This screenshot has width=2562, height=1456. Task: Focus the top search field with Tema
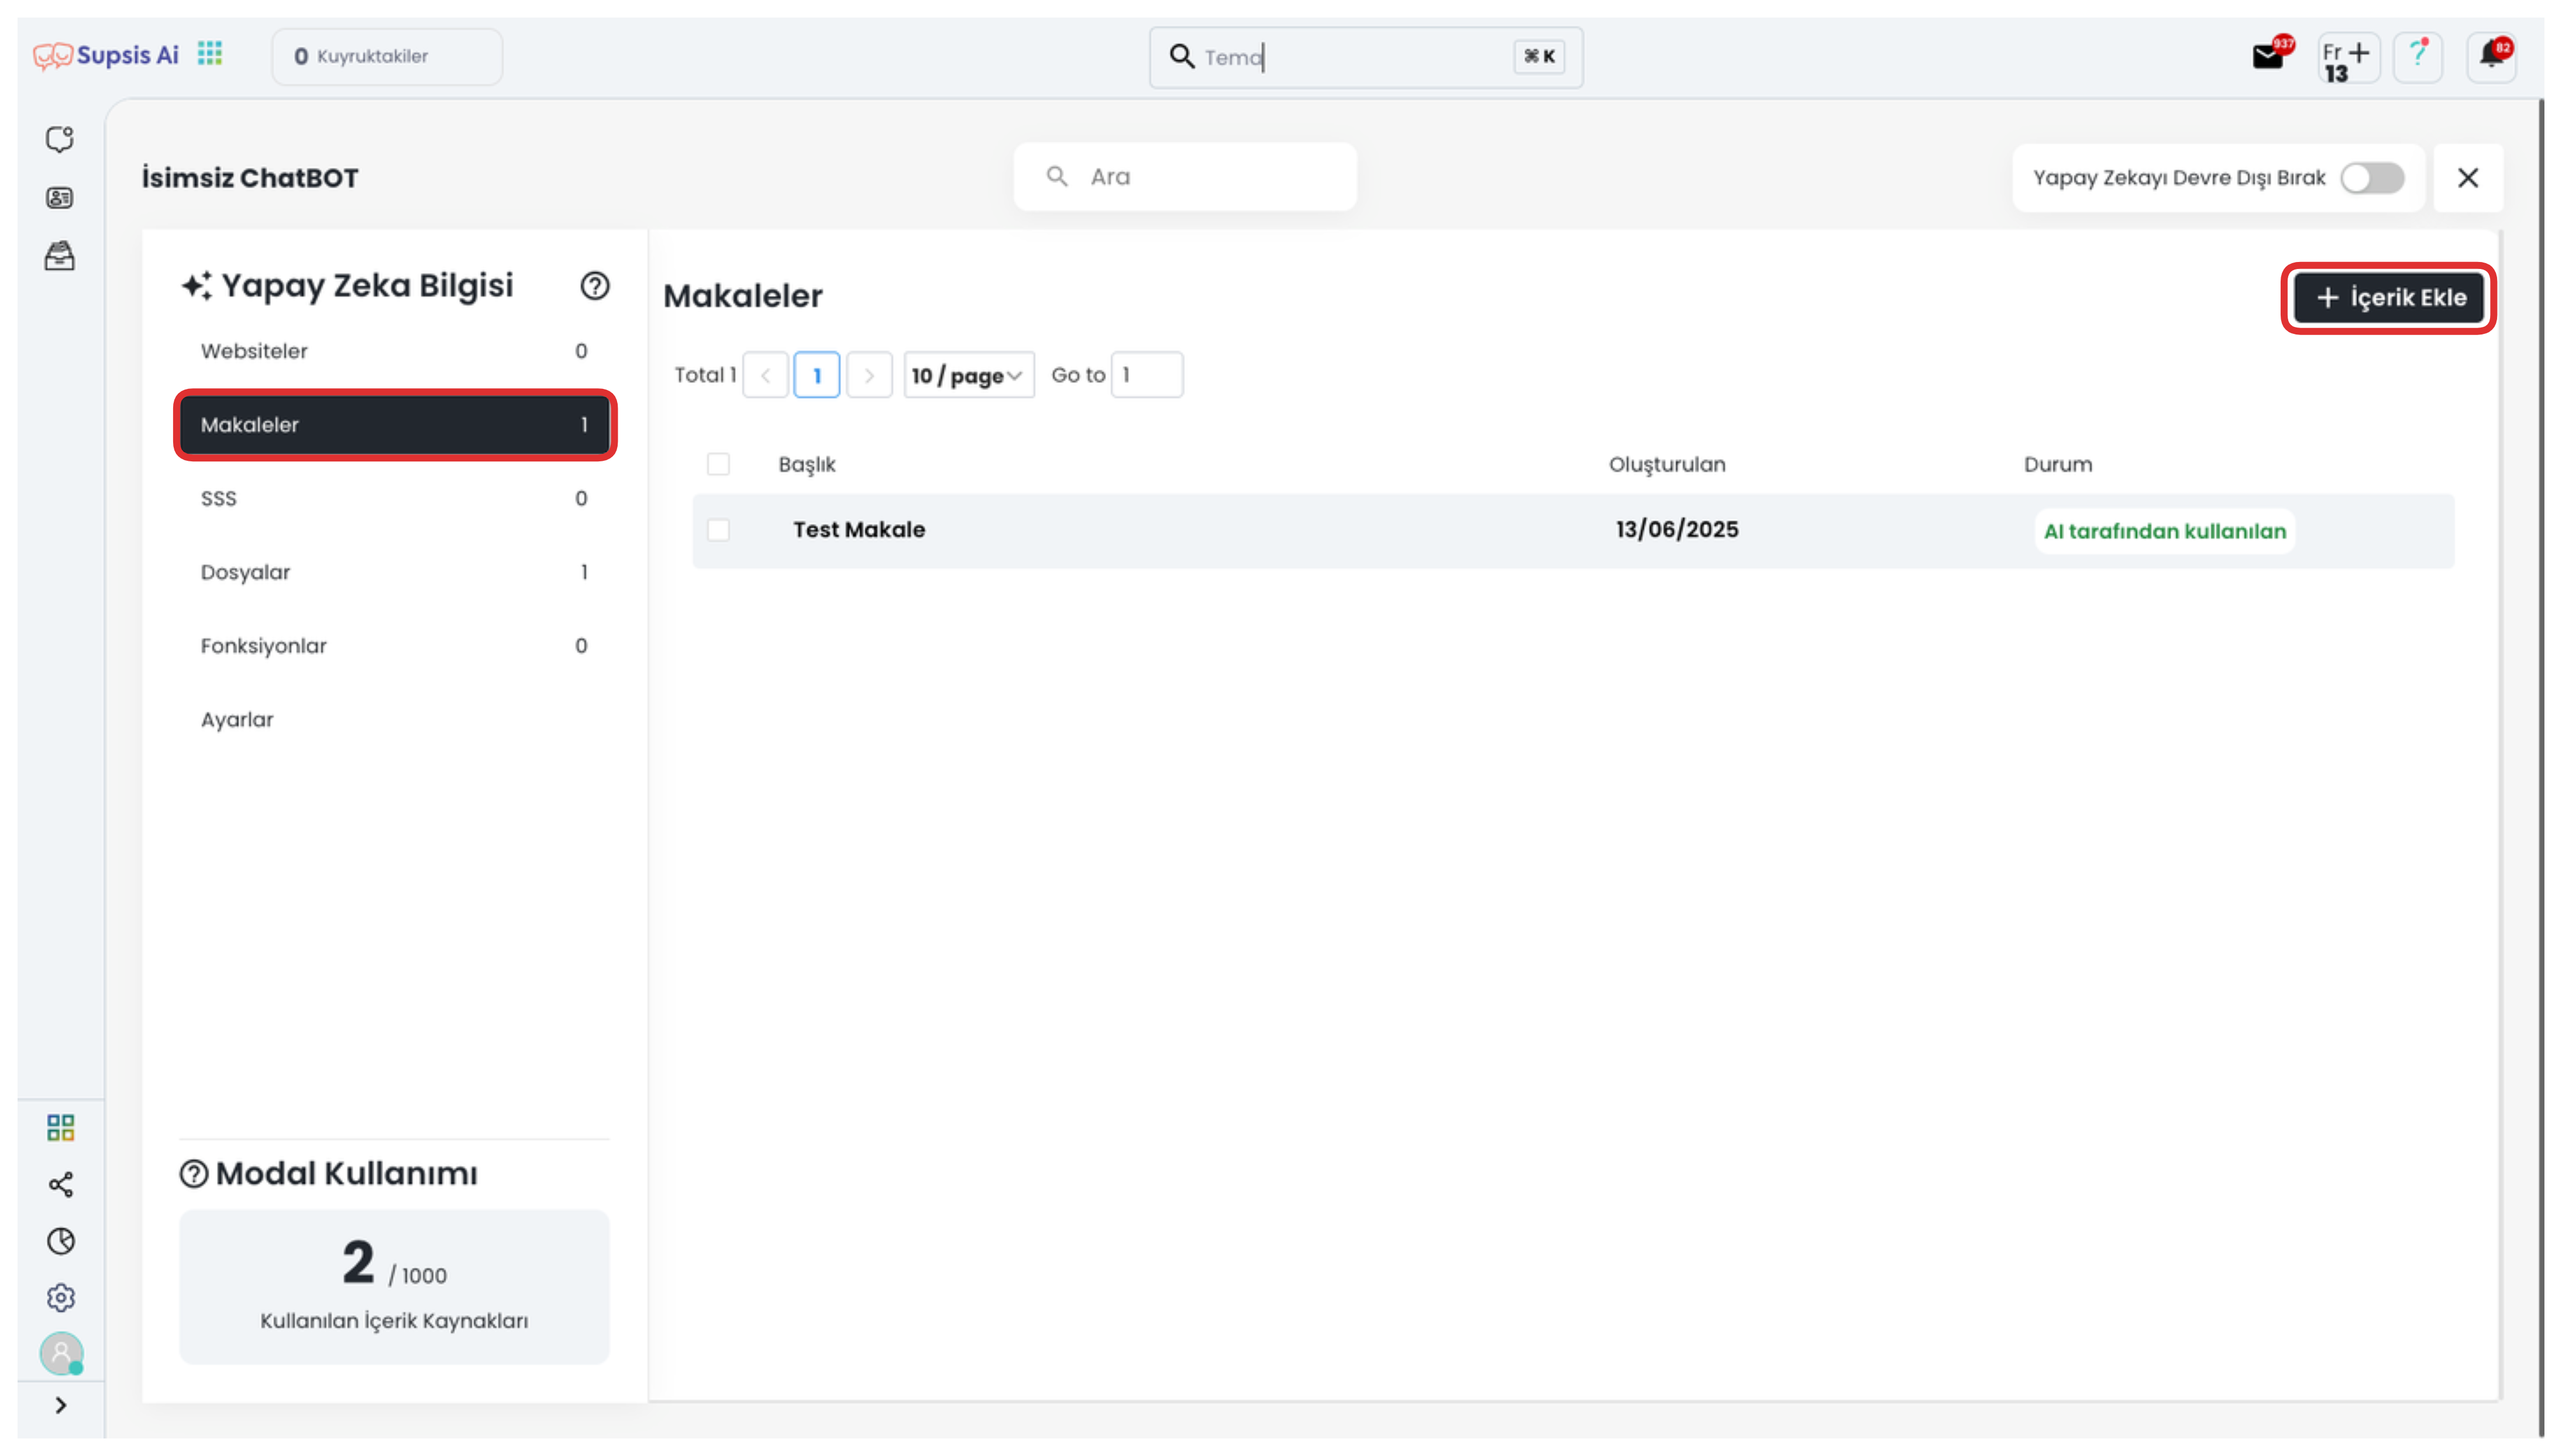(1366, 57)
